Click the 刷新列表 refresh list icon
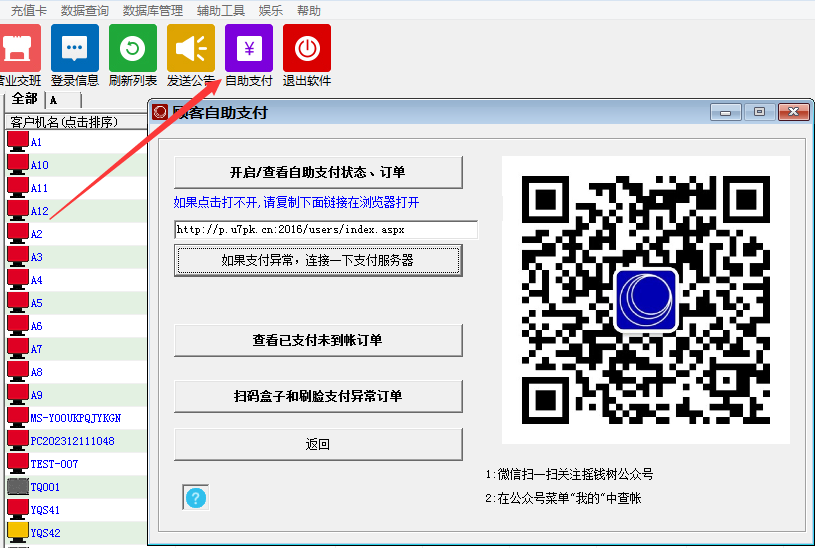The width and height of the screenshot is (815, 548). point(133,48)
